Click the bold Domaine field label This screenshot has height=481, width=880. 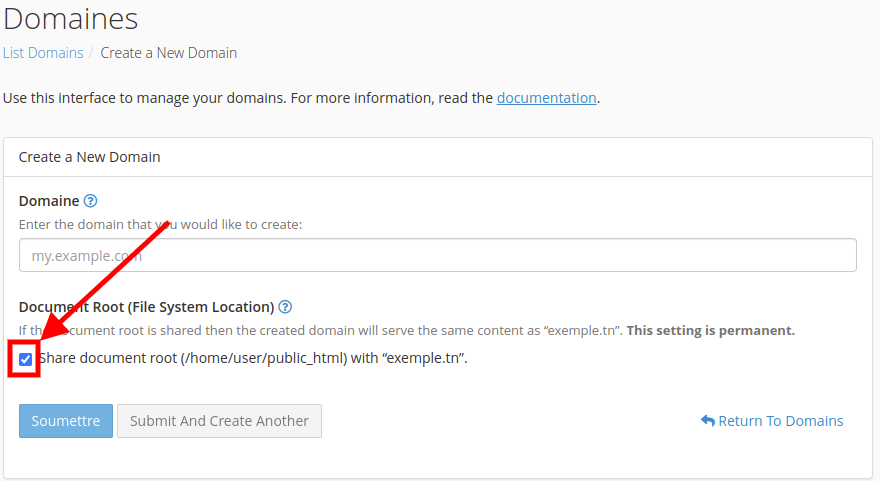pos(49,201)
